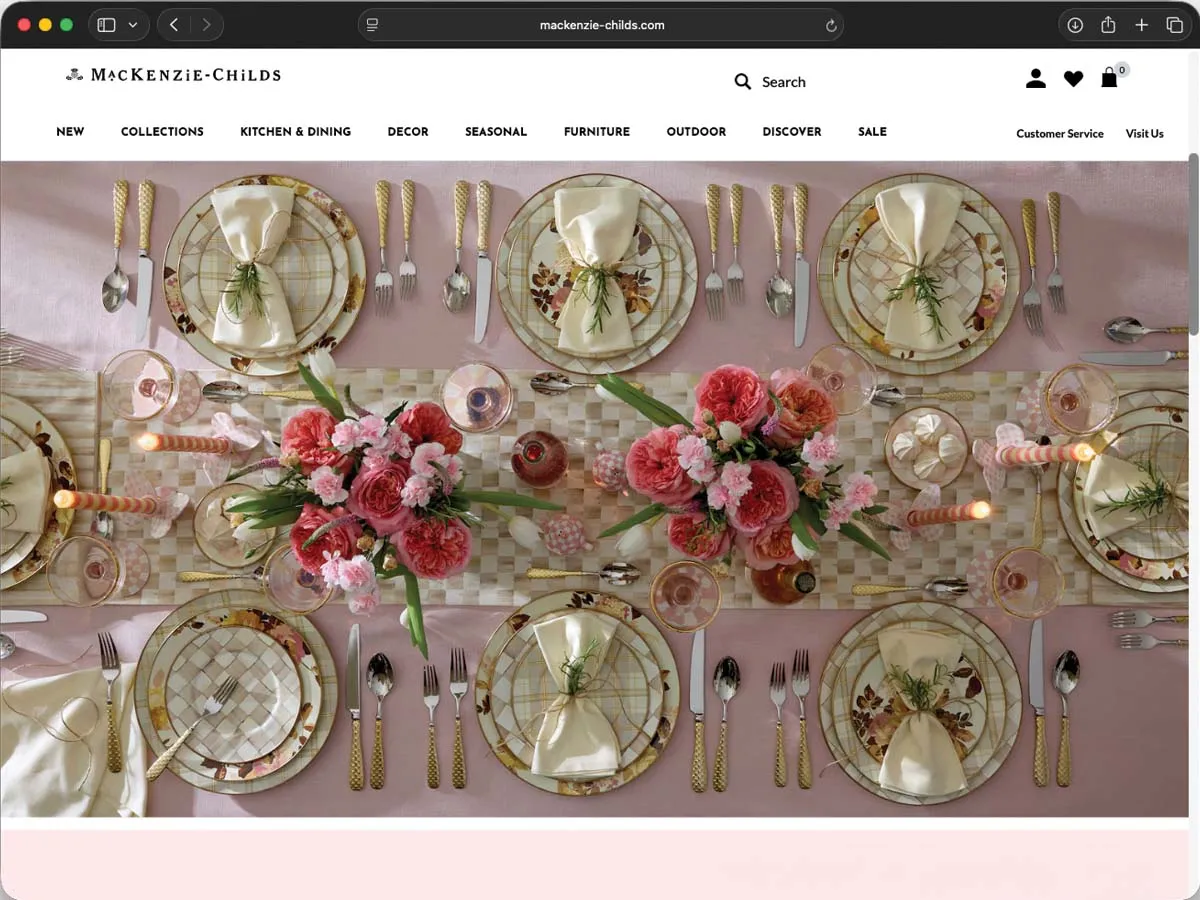
Task: Click the Visit Us link
Action: pos(1144,133)
